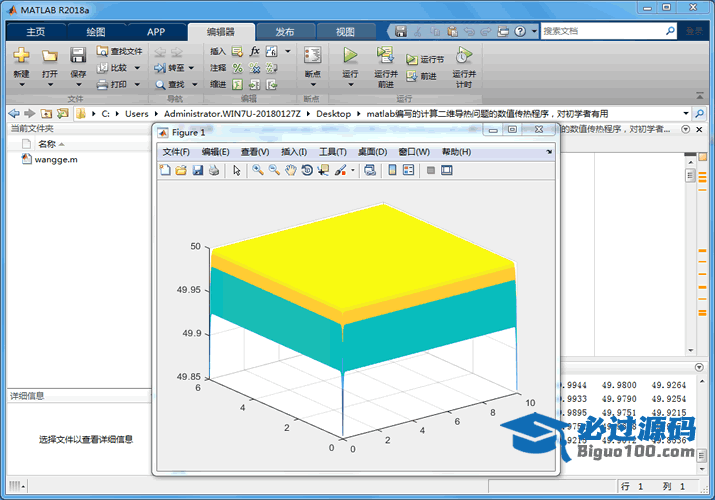715x500 pixels.
Task: Click Desktop in the address path
Action: [334, 113]
